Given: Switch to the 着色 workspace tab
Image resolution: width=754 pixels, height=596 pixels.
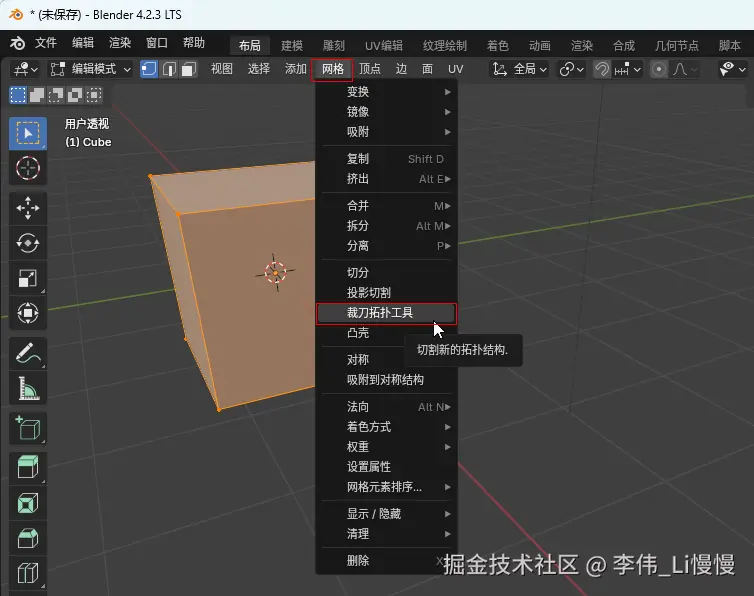Looking at the screenshot, I should [498, 46].
